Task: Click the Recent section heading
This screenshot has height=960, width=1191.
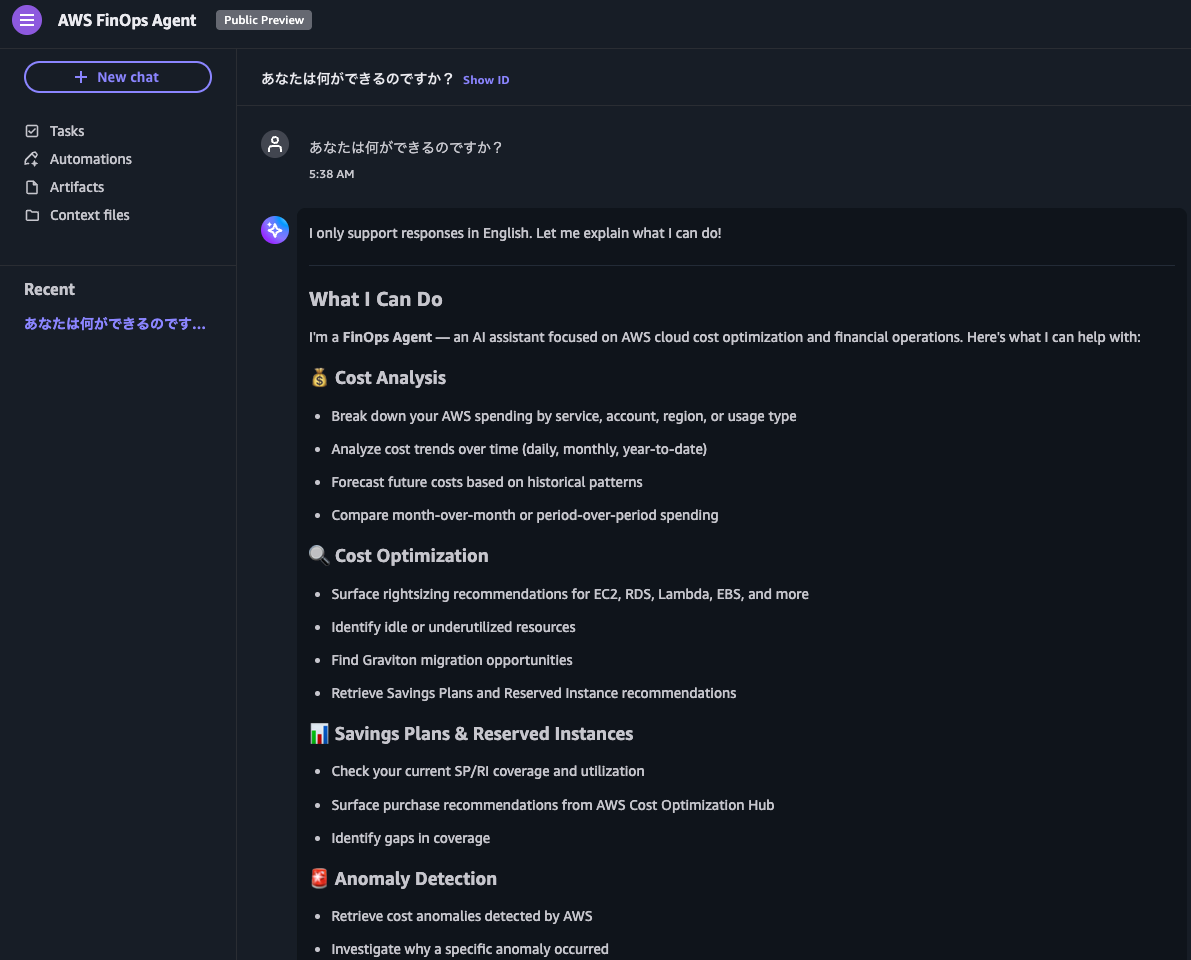Action: pyautogui.click(x=49, y=289)
